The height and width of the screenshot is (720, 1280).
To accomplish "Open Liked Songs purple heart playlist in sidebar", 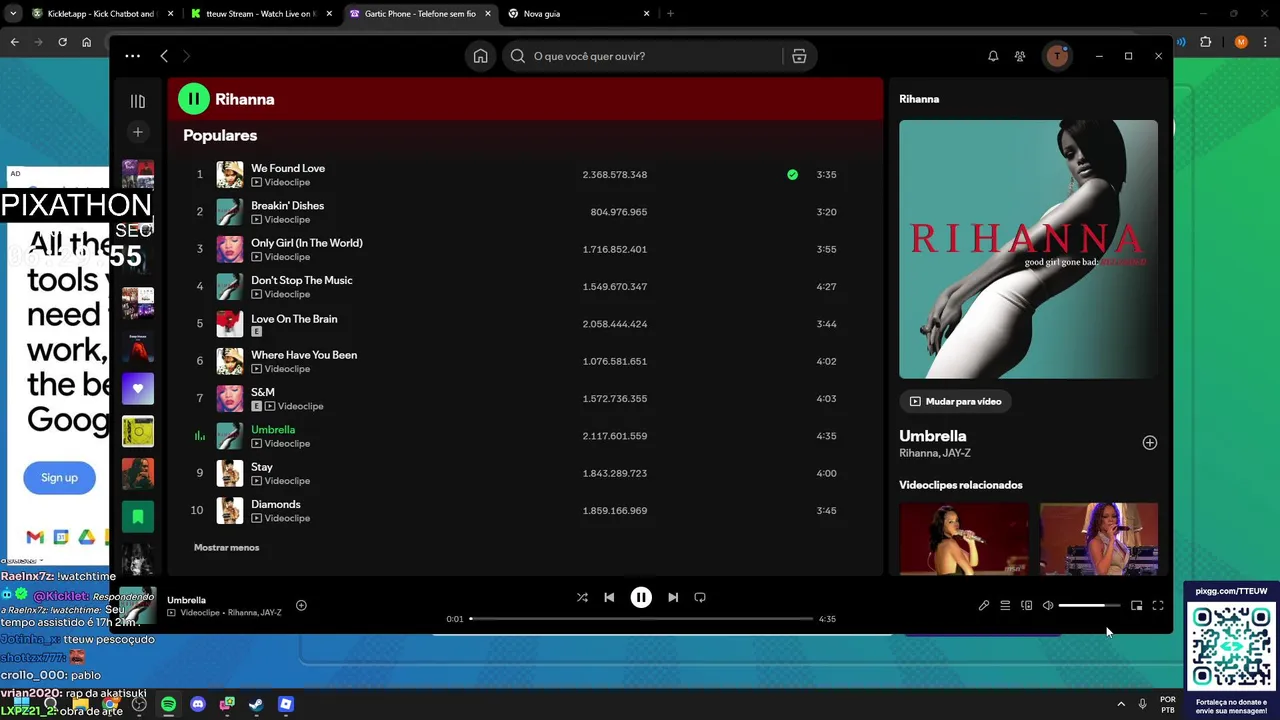I will (138, 389).
